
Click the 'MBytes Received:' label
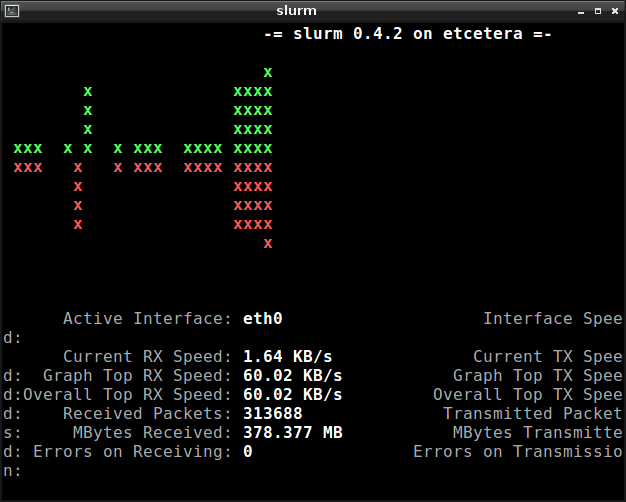(x=152, y=433)
